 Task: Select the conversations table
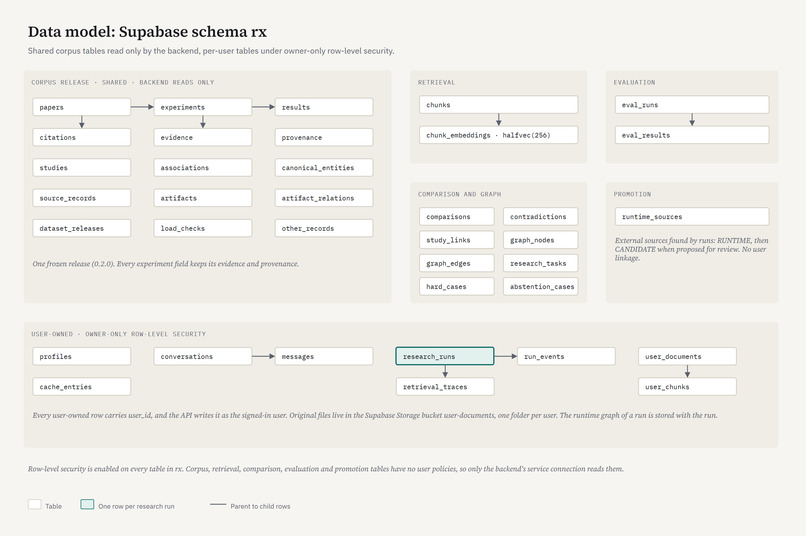coord(203,356)
